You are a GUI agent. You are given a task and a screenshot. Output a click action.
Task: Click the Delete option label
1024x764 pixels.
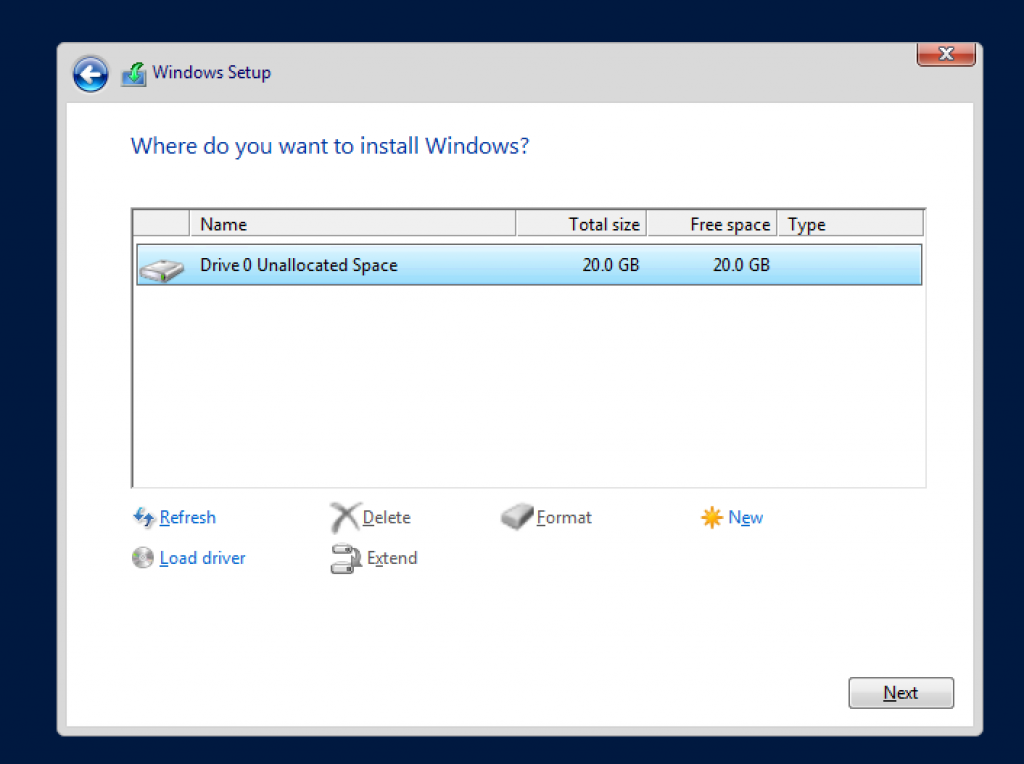[385, 517]
